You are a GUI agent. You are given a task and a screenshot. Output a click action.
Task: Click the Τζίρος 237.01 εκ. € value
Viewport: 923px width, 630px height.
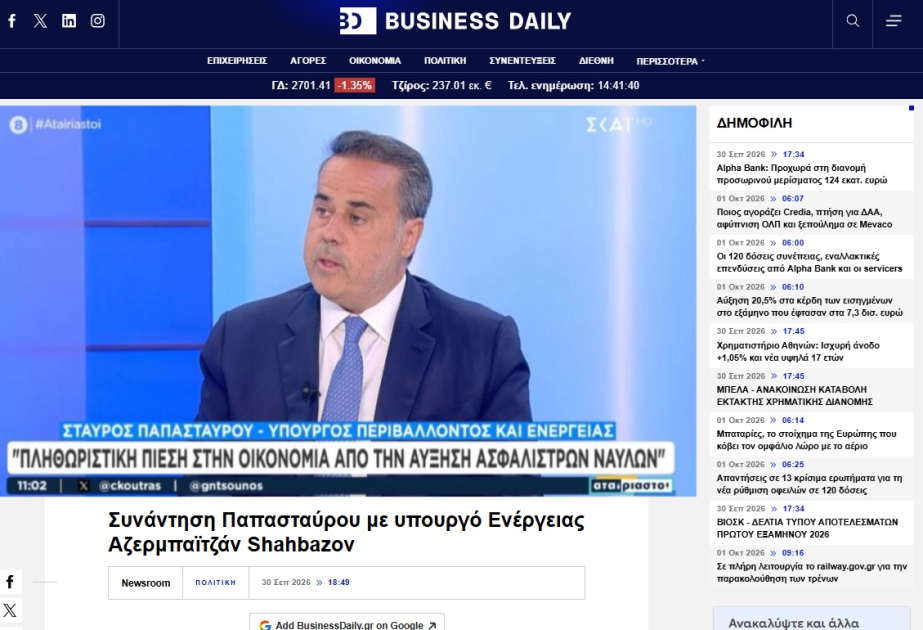point(441,85)
